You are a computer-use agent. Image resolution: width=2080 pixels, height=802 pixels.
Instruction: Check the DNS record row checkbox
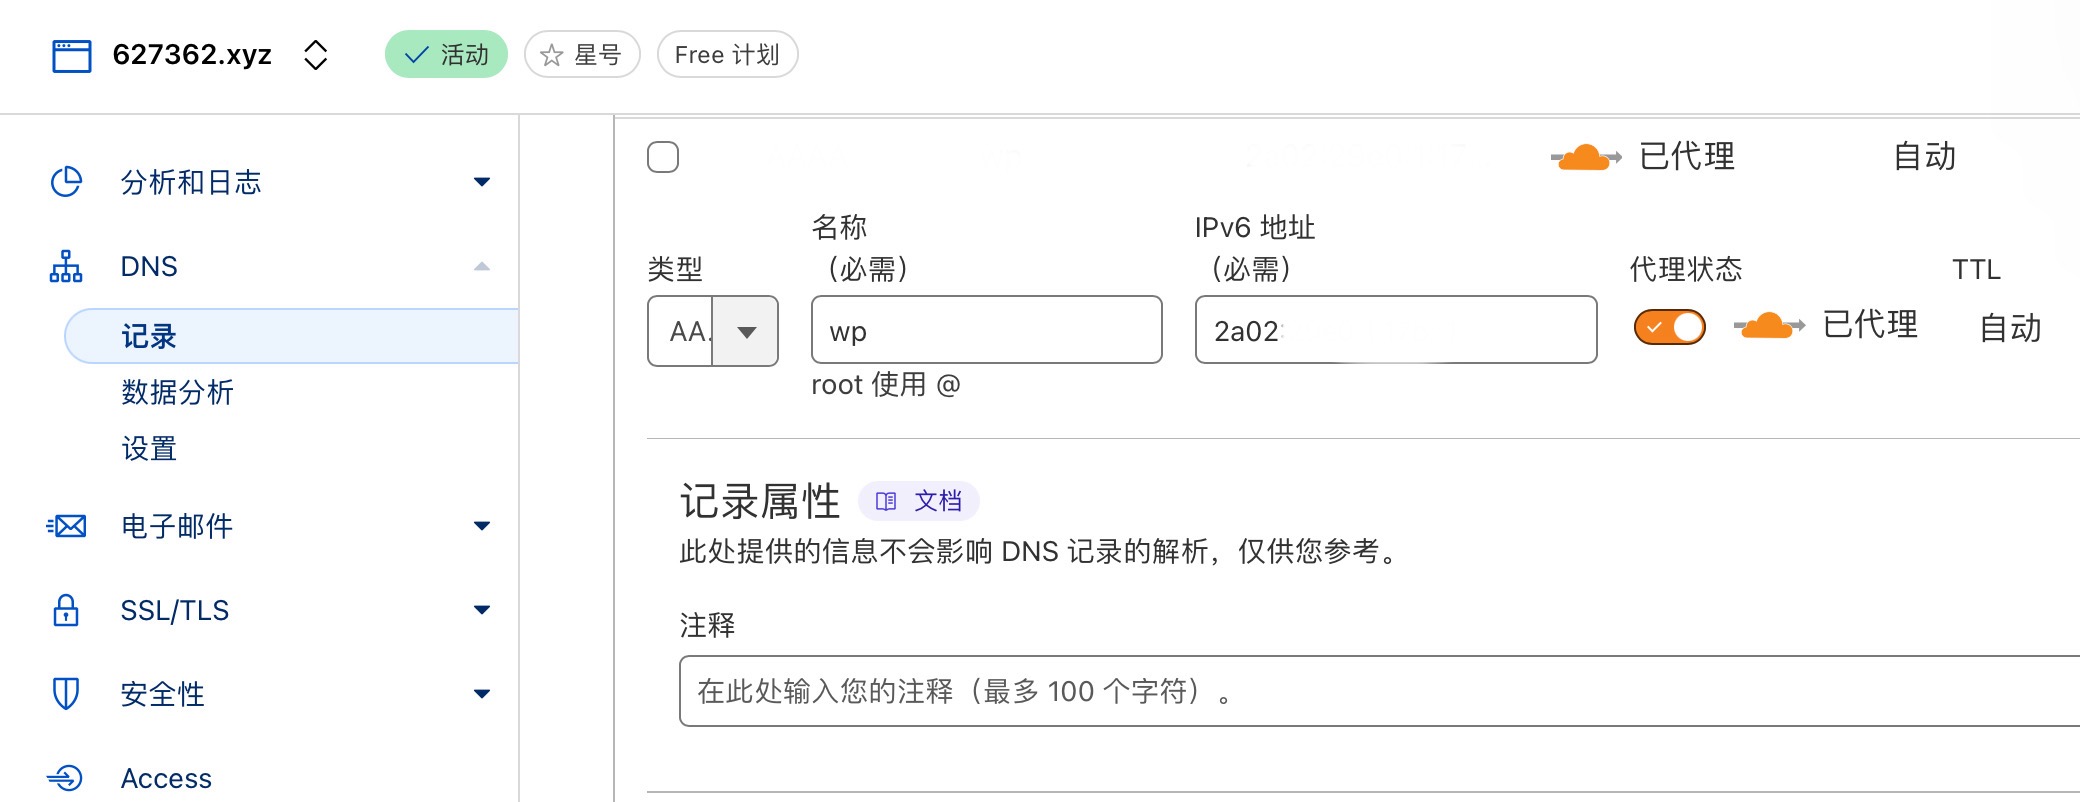[663, 157]
